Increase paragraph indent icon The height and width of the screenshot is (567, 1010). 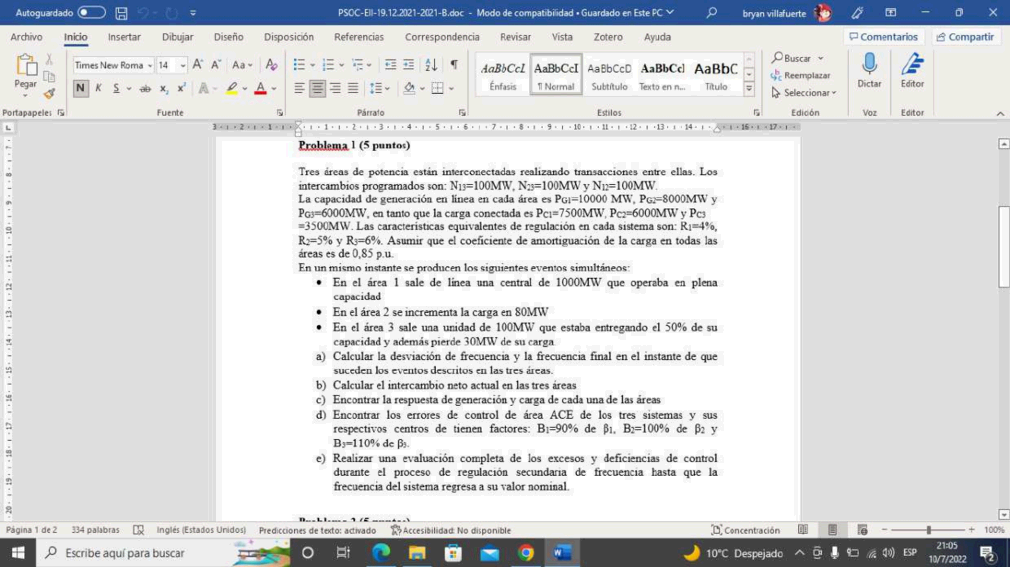(x=408, y=64)
